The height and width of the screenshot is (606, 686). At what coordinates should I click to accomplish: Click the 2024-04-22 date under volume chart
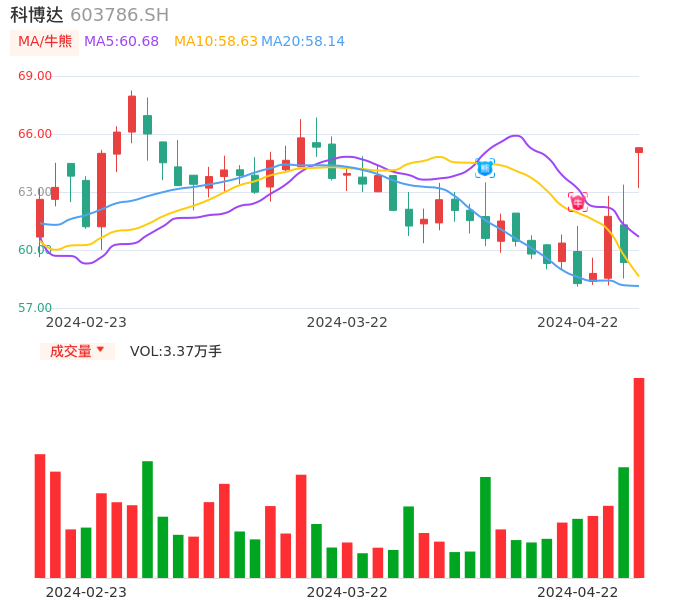578,592
